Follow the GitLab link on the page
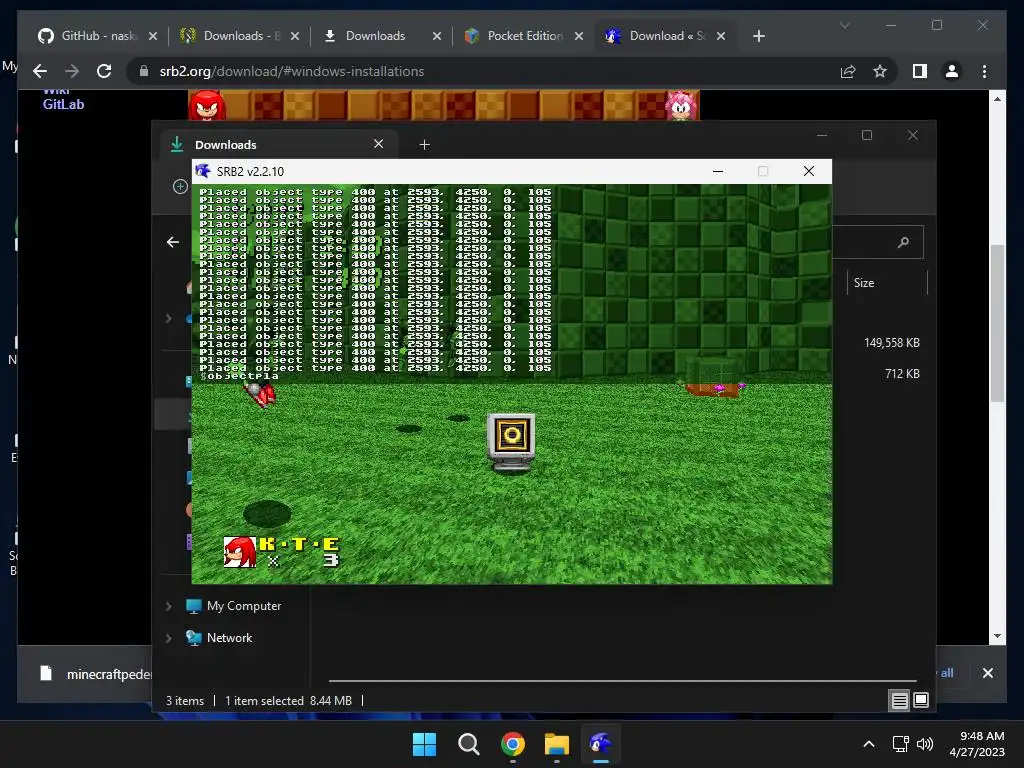The height and width of the screenshot is (768, 1024). (63, 104)
